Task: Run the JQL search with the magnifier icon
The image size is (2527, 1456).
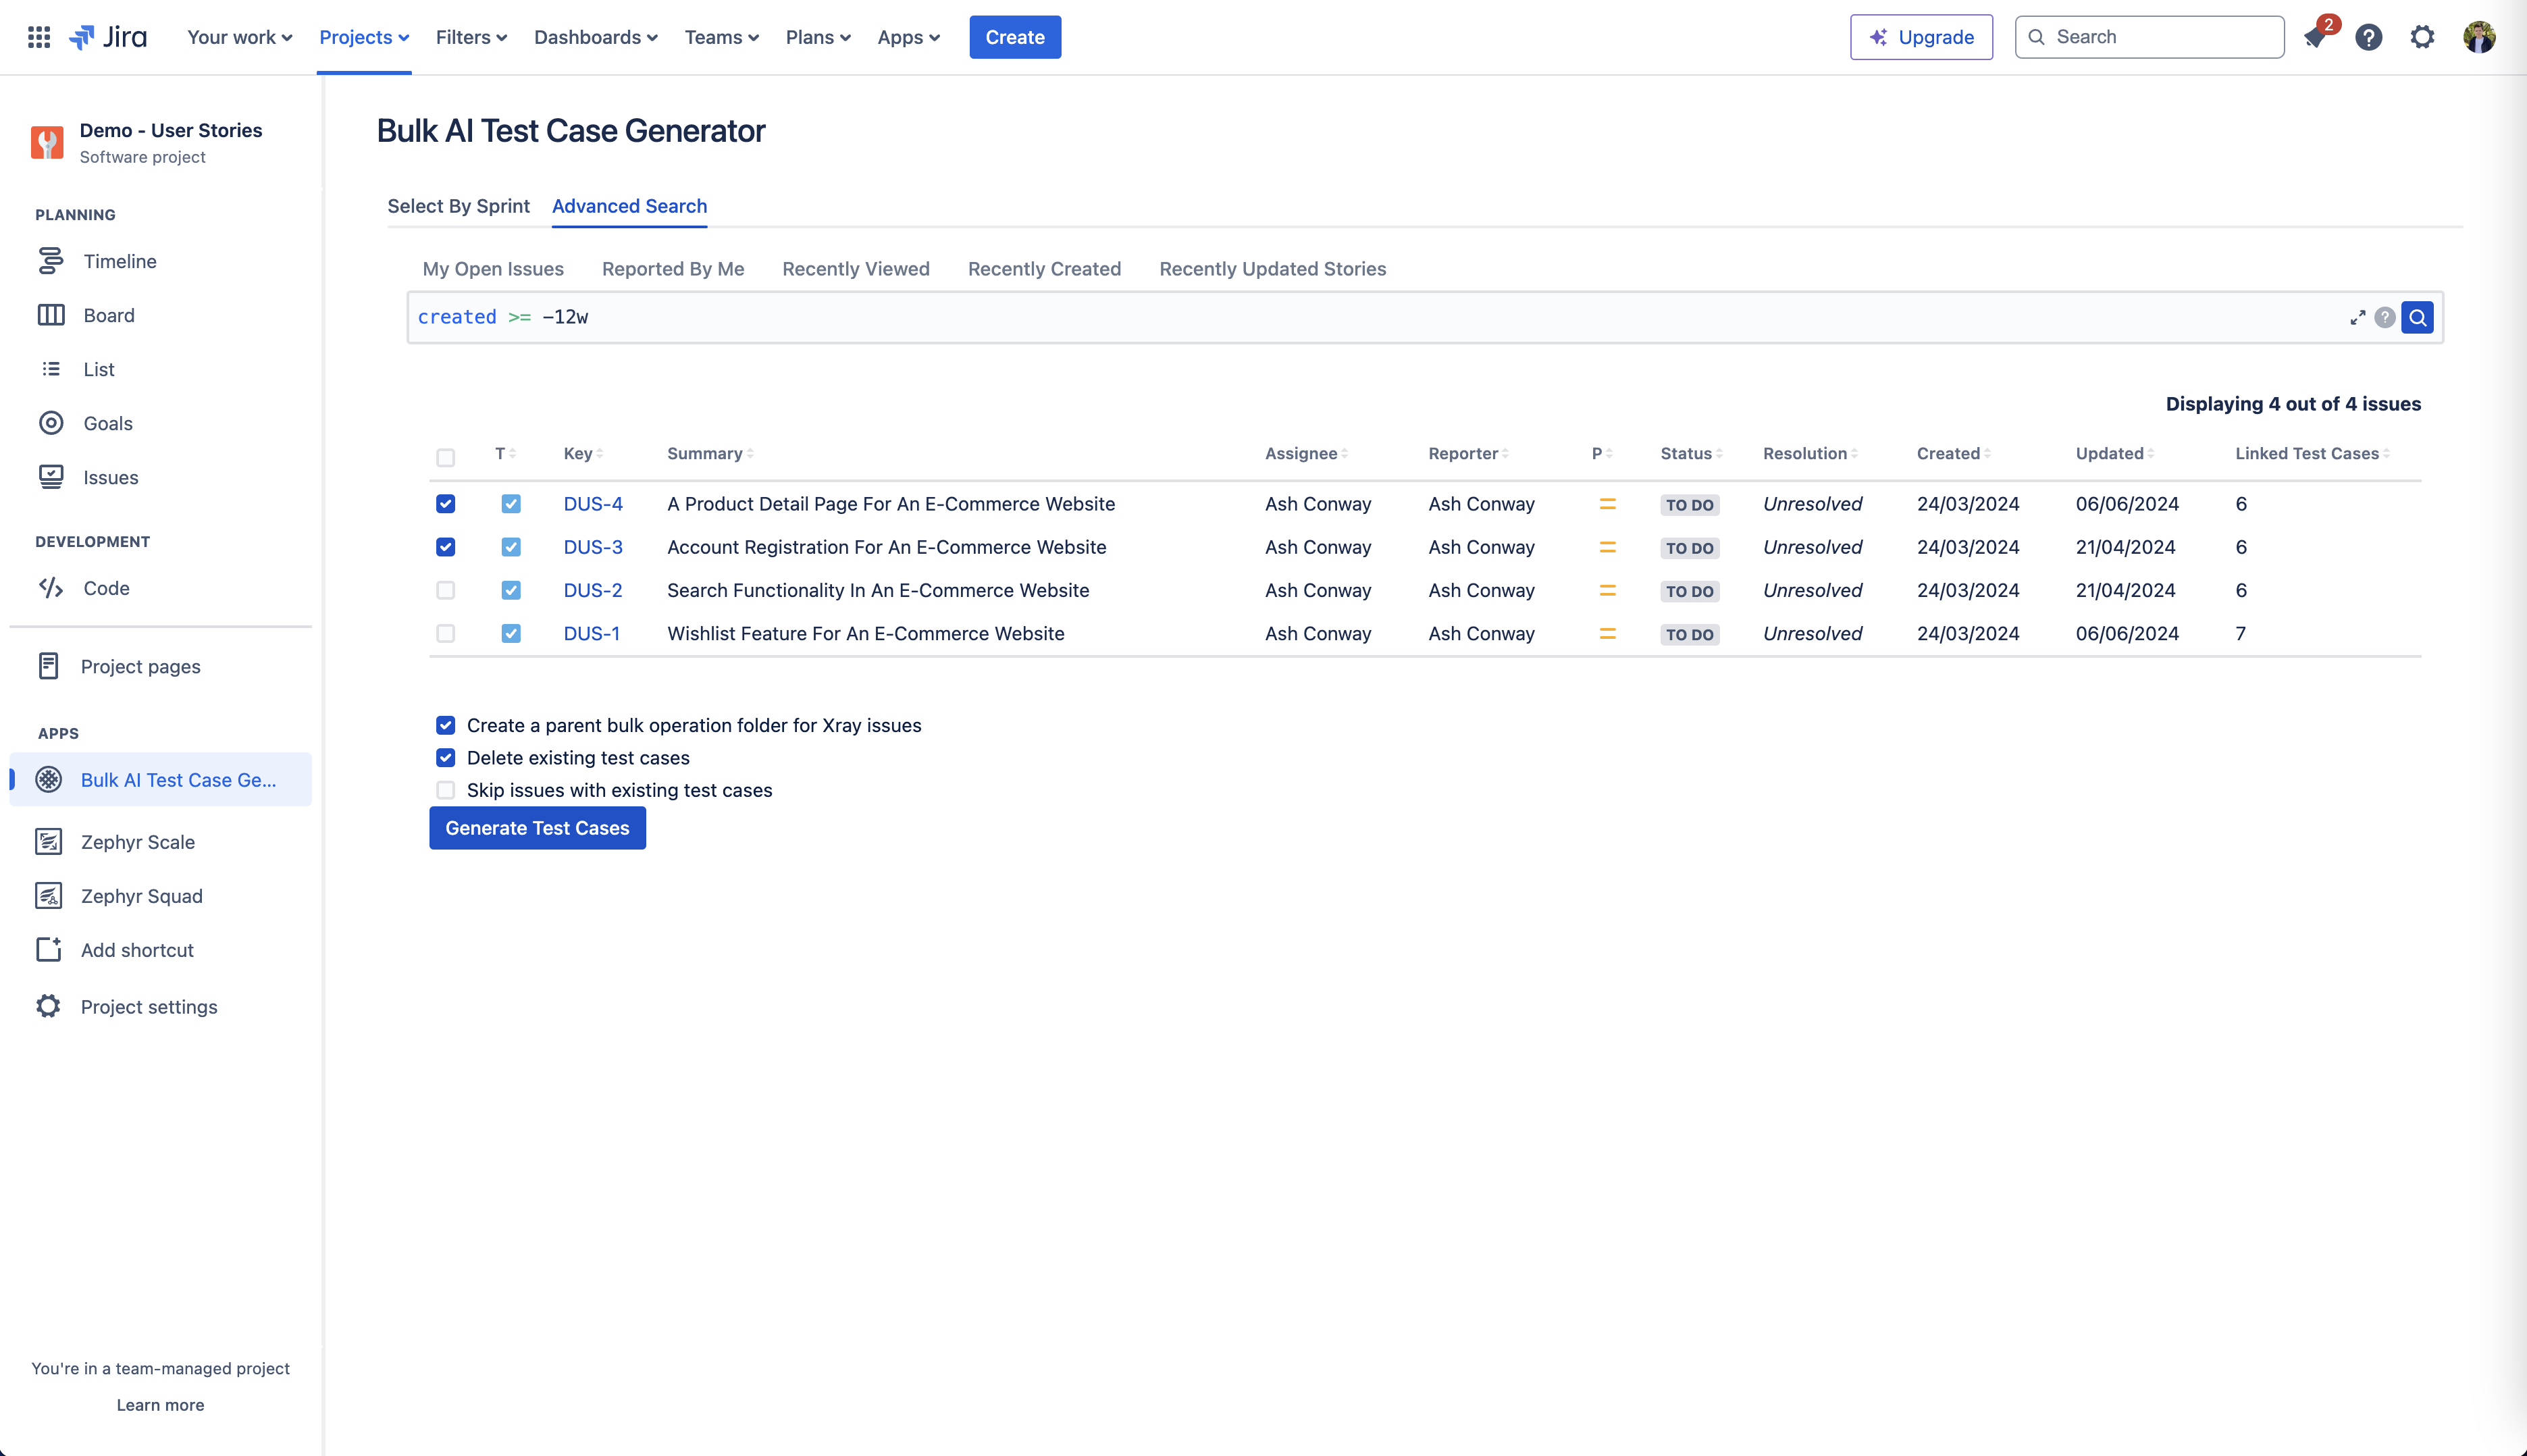Action: click(2418, 317)
